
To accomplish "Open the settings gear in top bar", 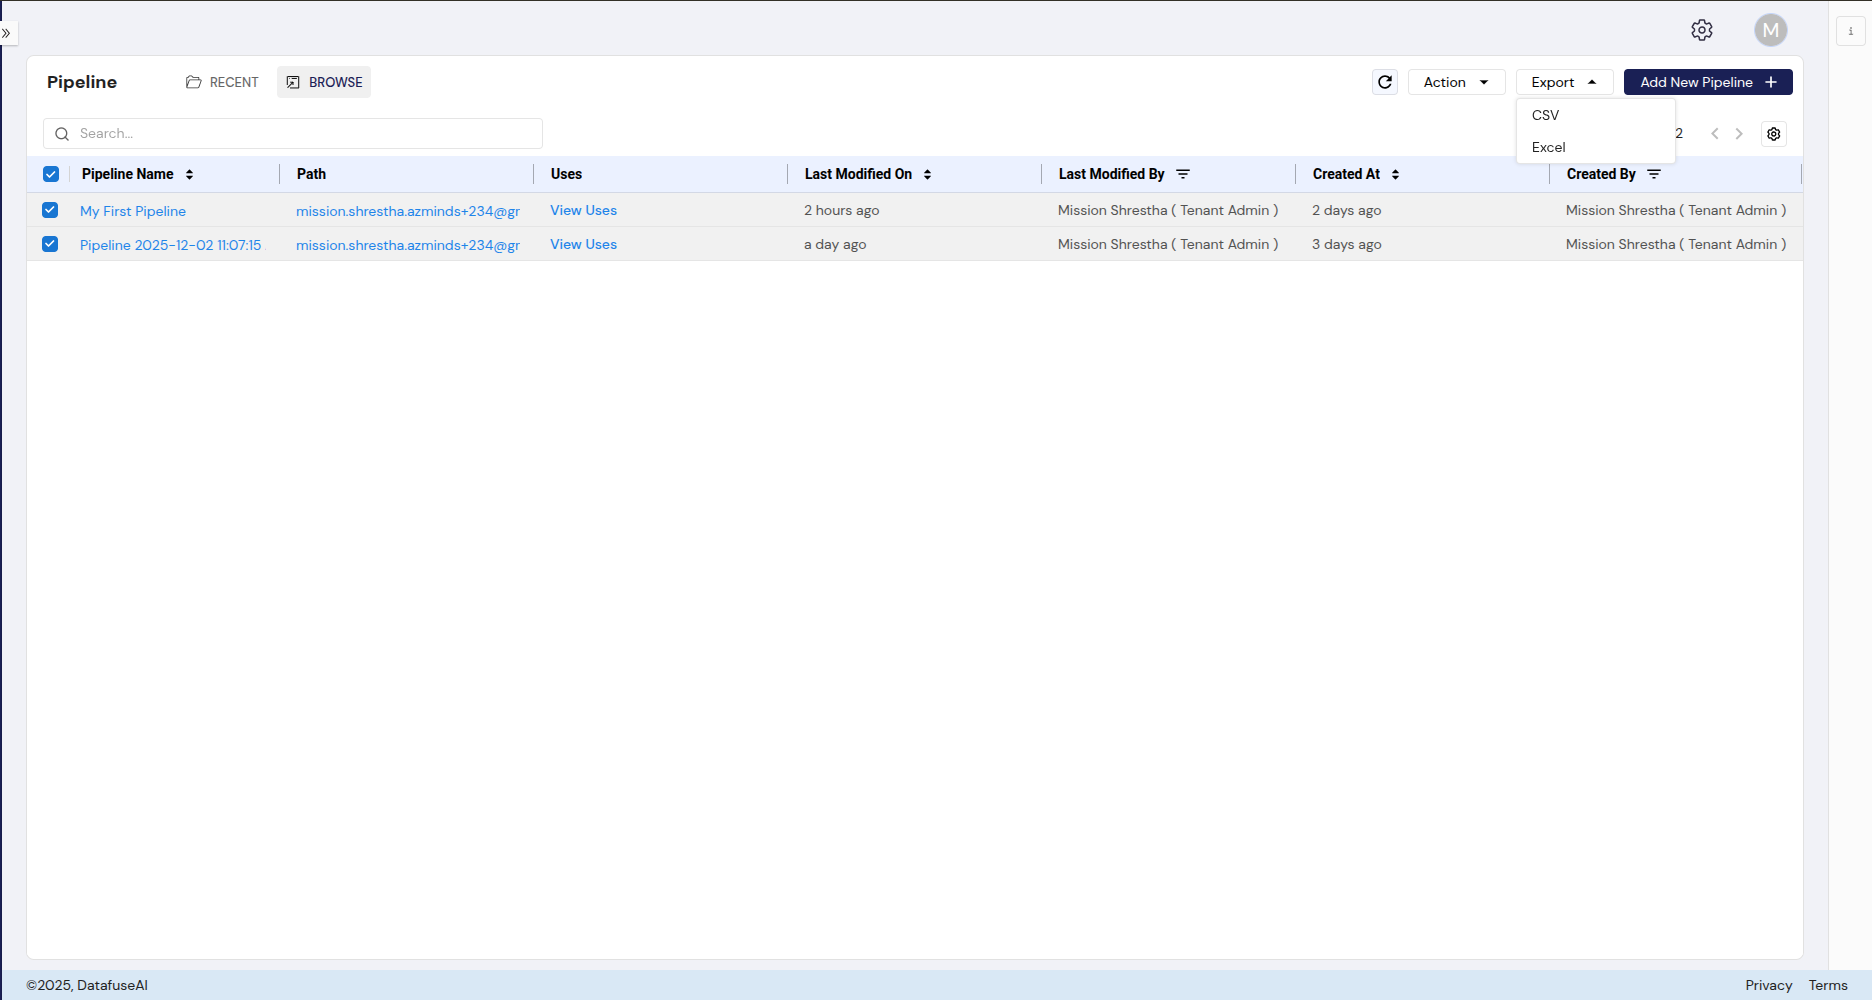I will [x=1701, y=30].
